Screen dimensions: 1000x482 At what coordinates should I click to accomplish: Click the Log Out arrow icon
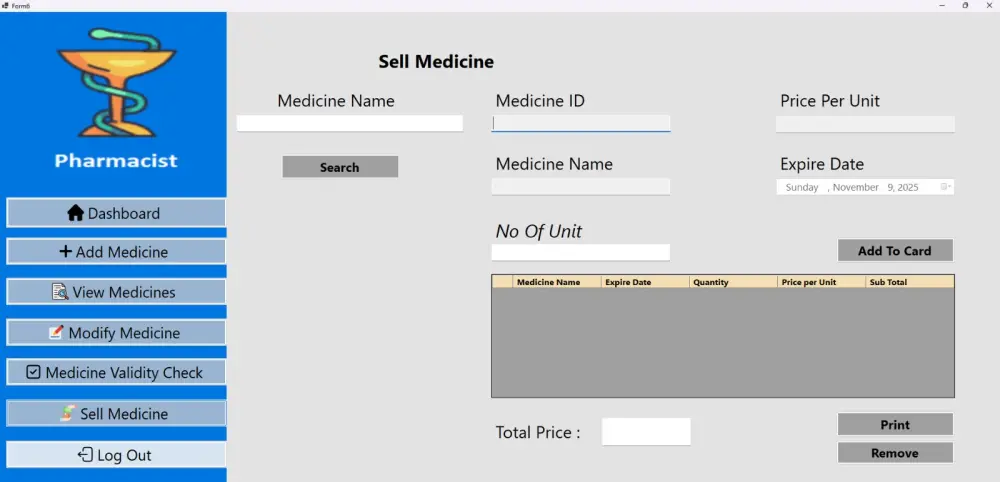pos(85,455)
